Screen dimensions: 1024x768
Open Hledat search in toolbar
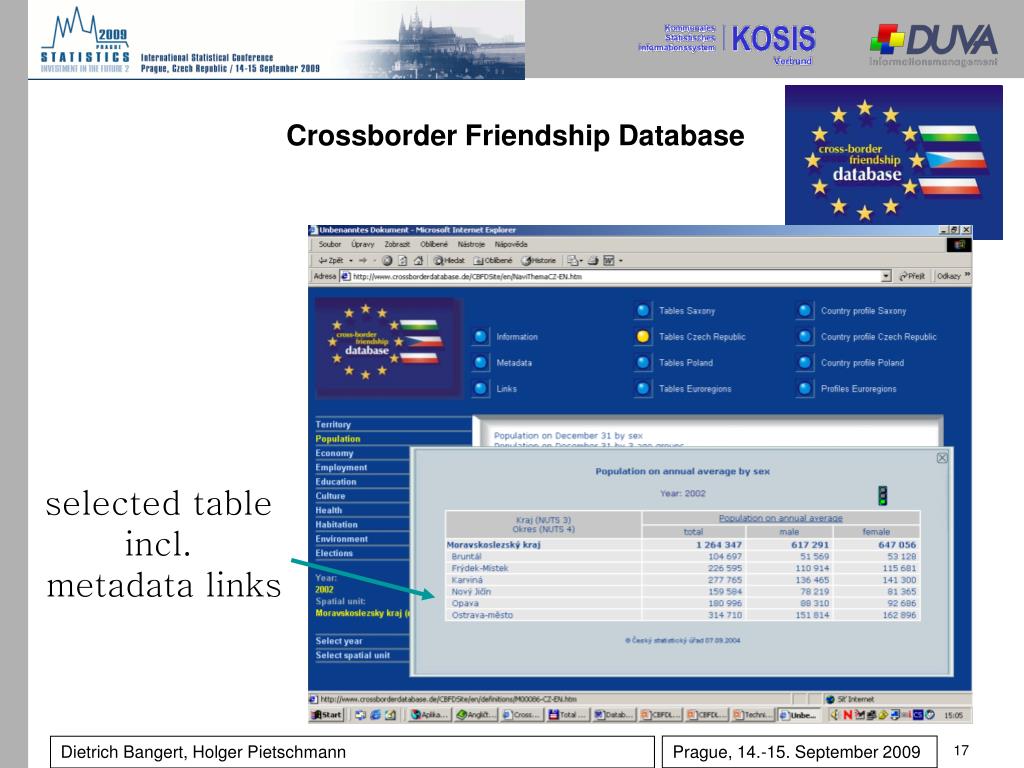click(x=449, y=261)
